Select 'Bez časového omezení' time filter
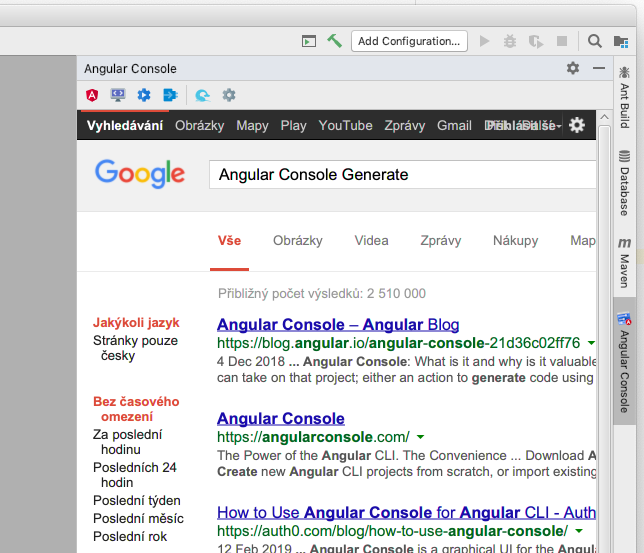The width and height of the screenshot is (644, 553). pyautogui.click(x=136, y=409)
